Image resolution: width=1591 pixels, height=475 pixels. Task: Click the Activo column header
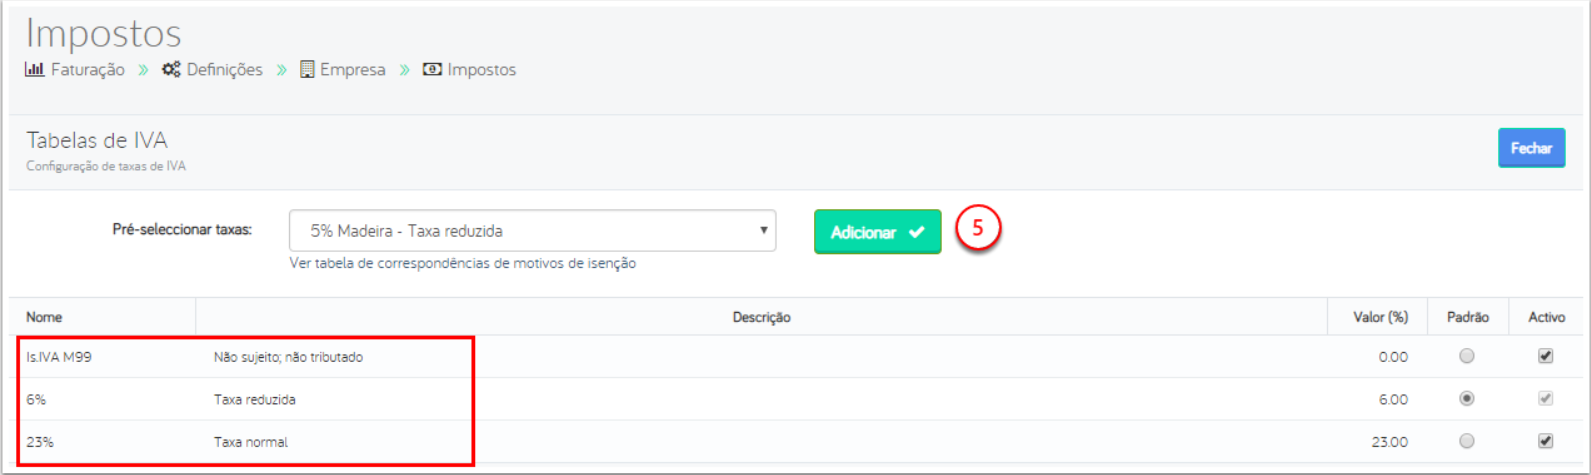1546,317
